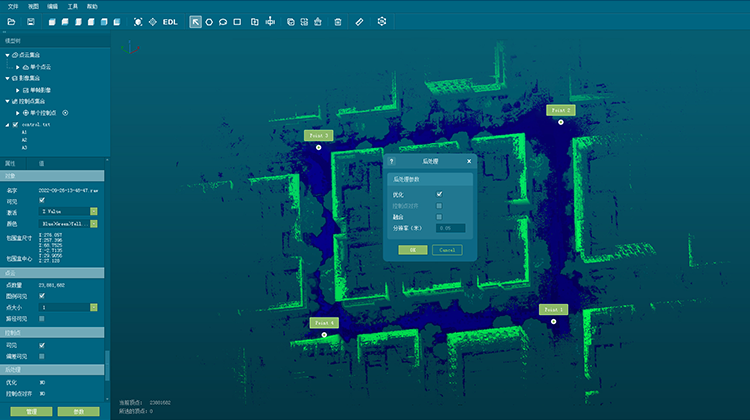Choose the circle selection tool
This screenshot has width=750, height=420.
209,21
